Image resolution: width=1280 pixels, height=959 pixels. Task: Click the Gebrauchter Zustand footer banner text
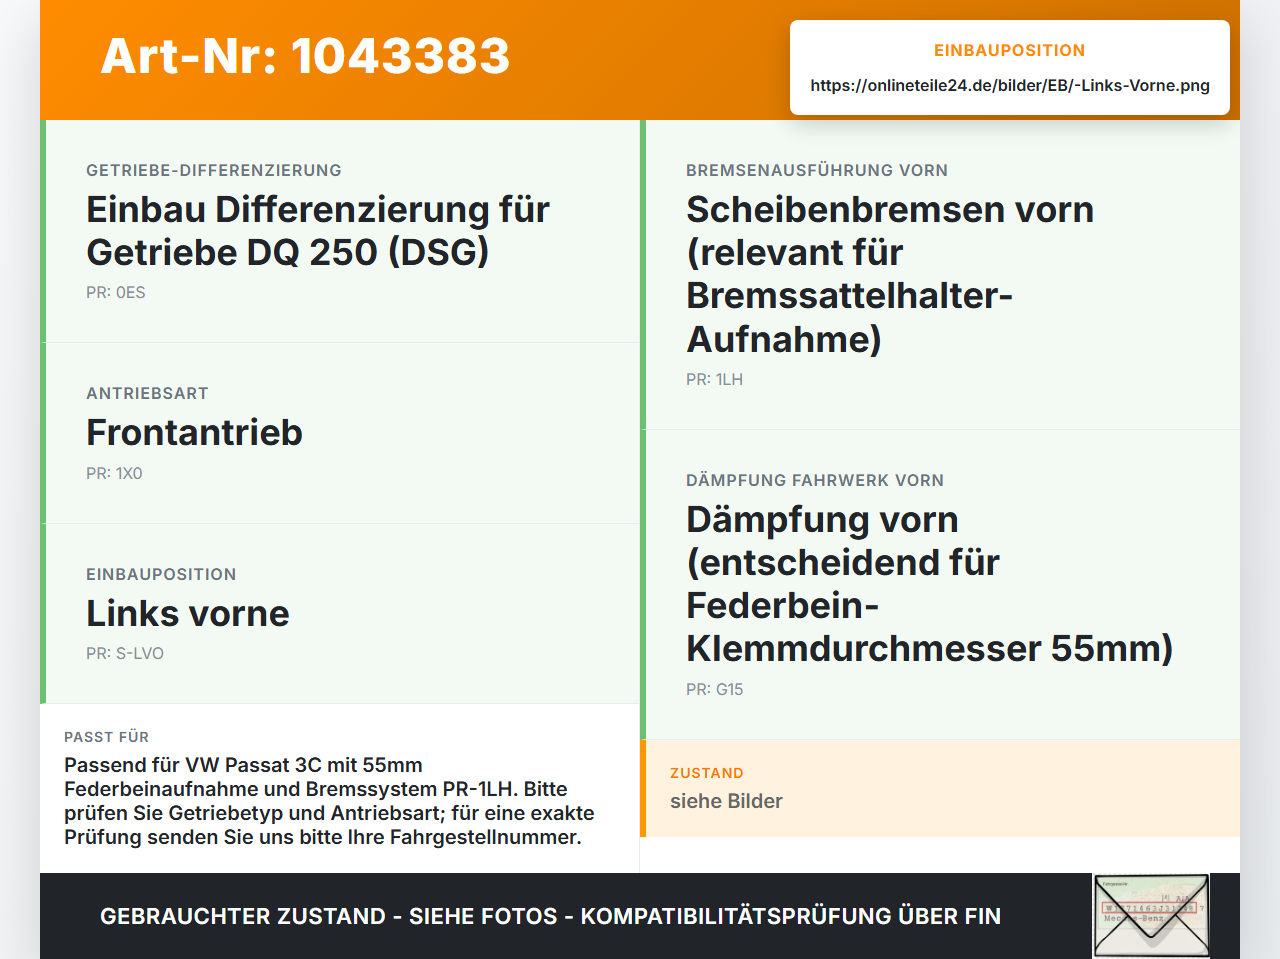(550, 916)
